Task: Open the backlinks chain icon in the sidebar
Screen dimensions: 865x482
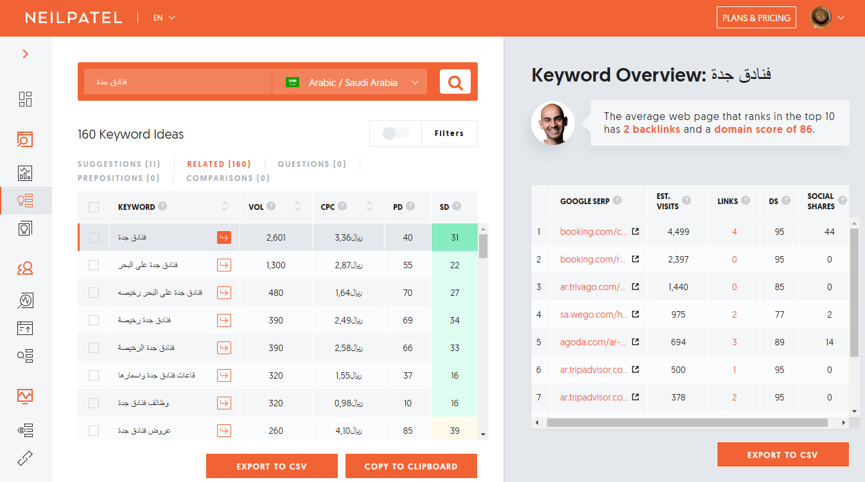Action: [x=25, y=458]
